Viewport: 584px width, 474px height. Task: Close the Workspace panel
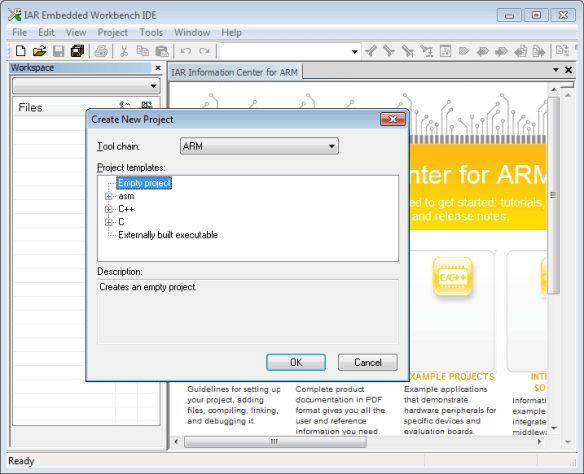[x=158, y=68]
